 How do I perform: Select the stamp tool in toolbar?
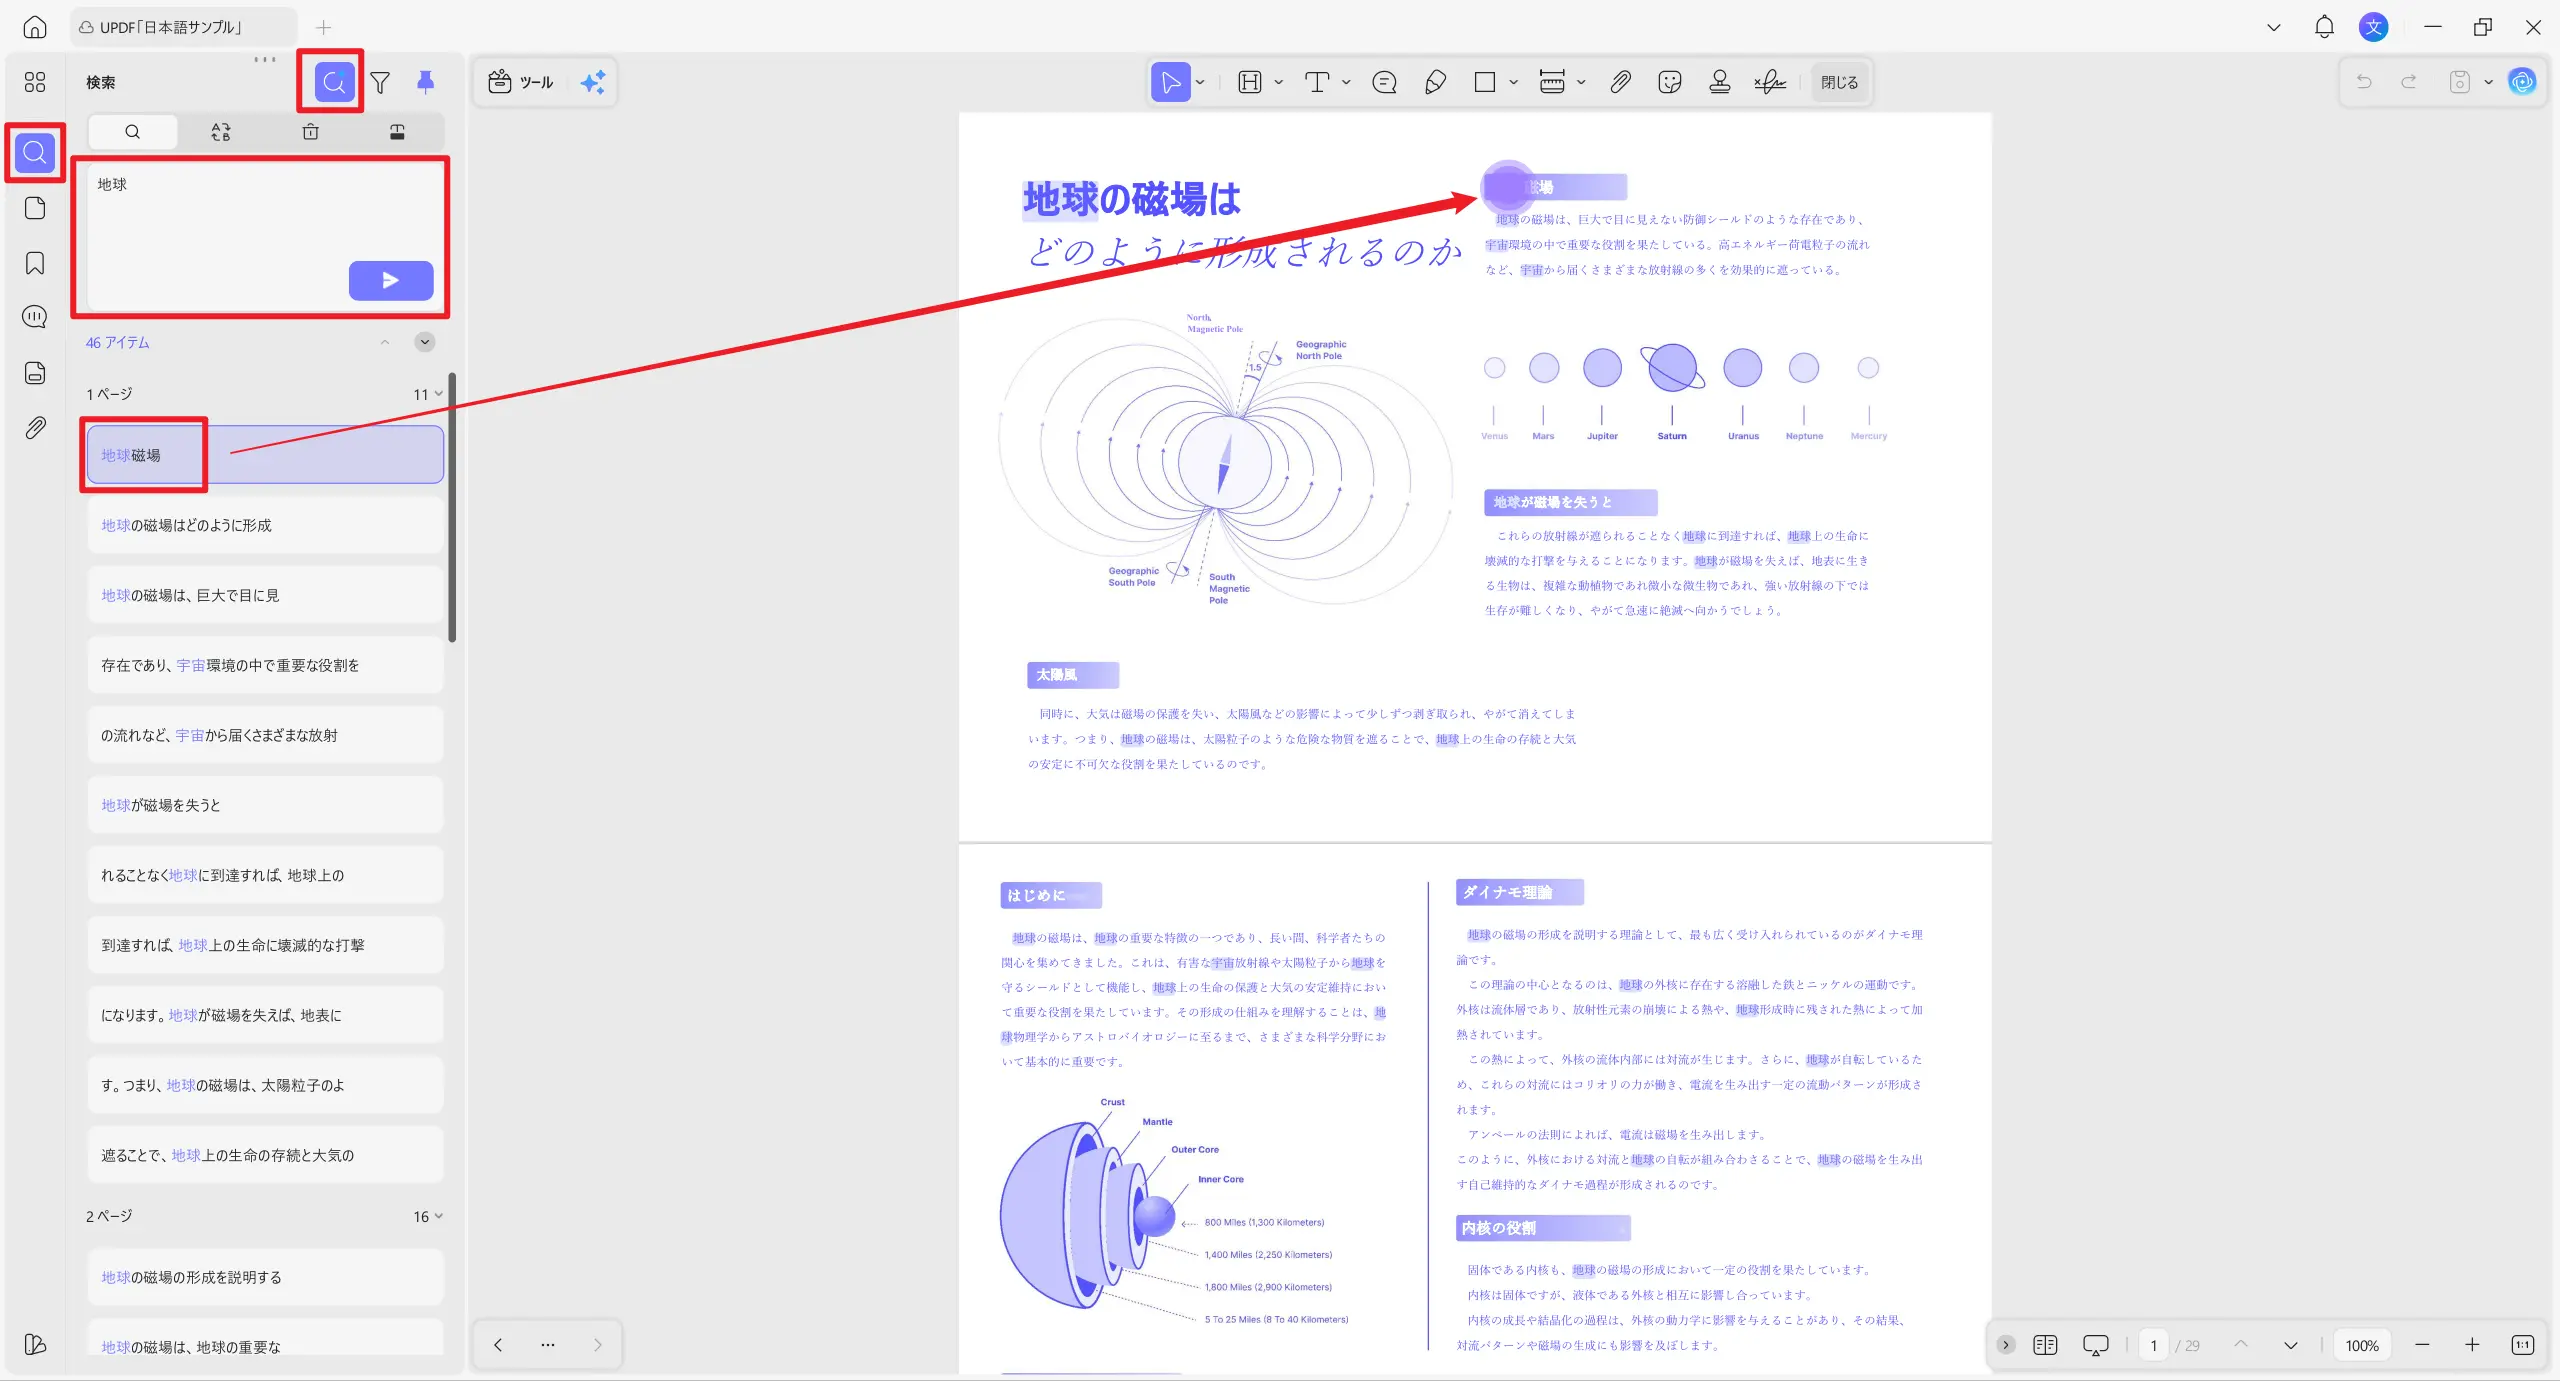pyautogui.click(x=1719, y=82)
